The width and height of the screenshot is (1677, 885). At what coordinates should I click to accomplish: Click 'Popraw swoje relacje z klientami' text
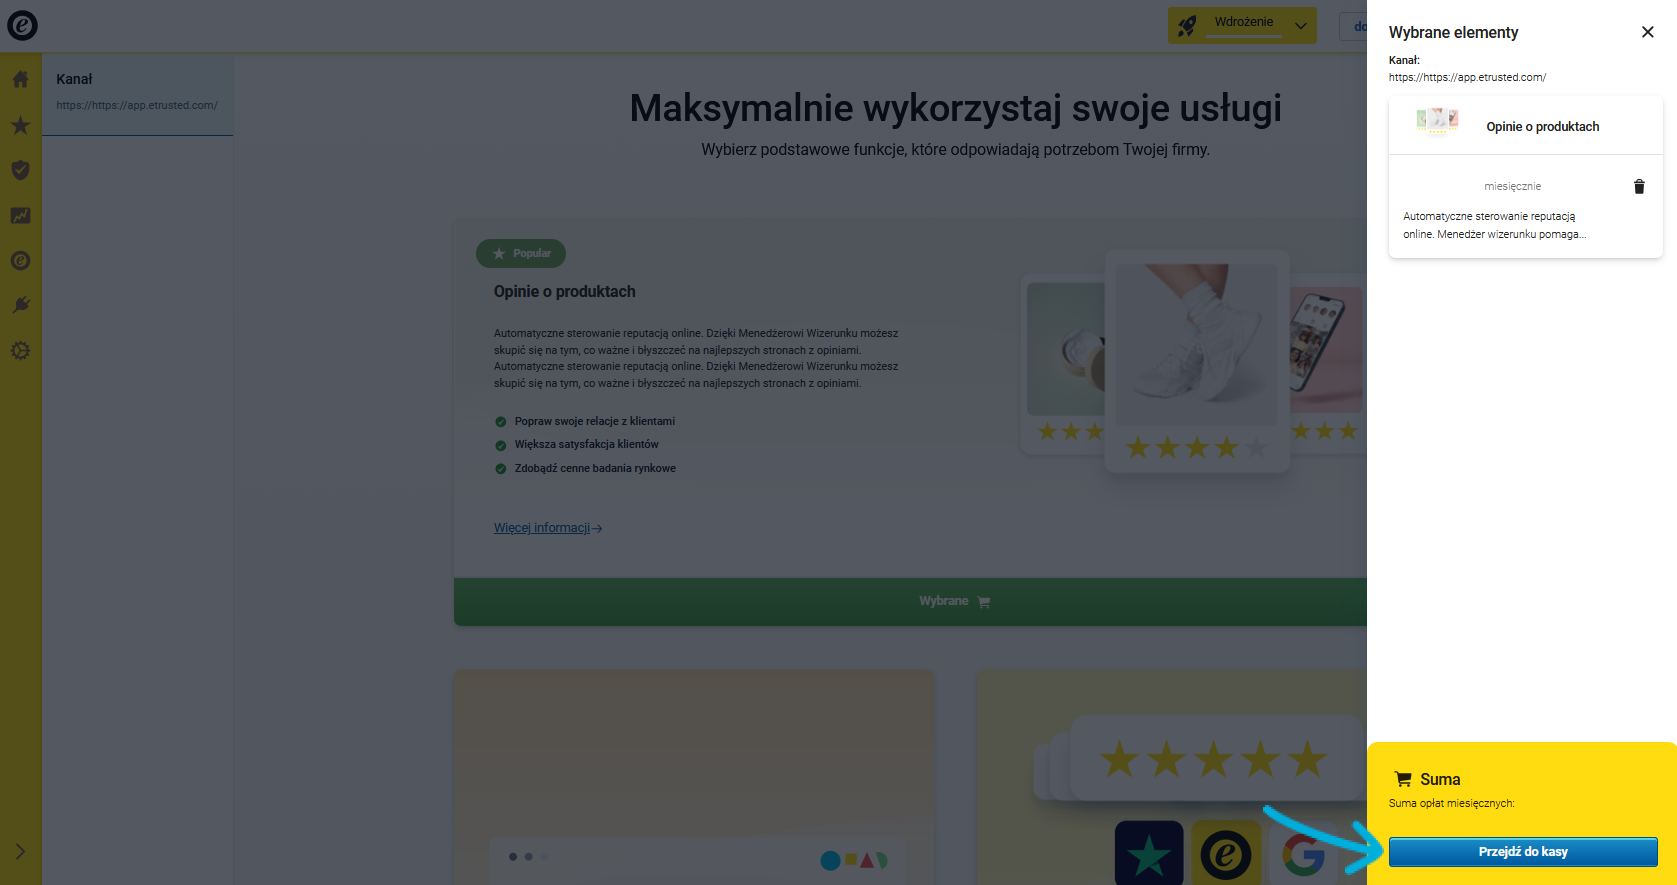pyautogui.click(x=595, y=421)
